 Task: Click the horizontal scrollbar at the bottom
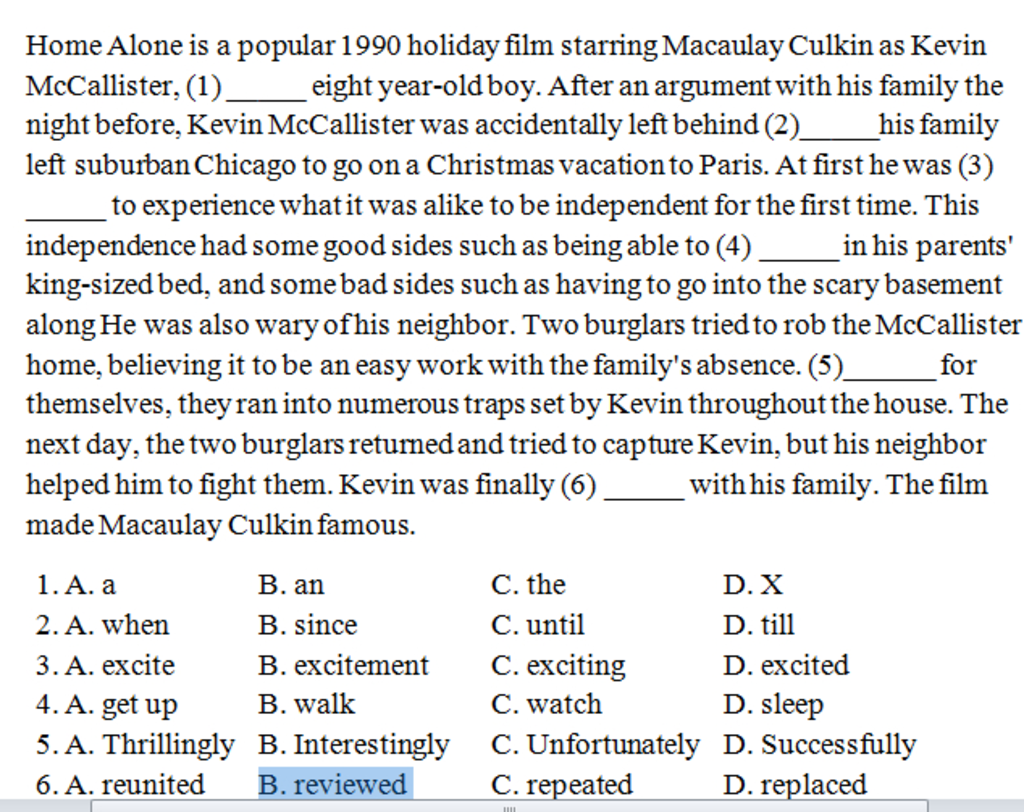[509, 805]
